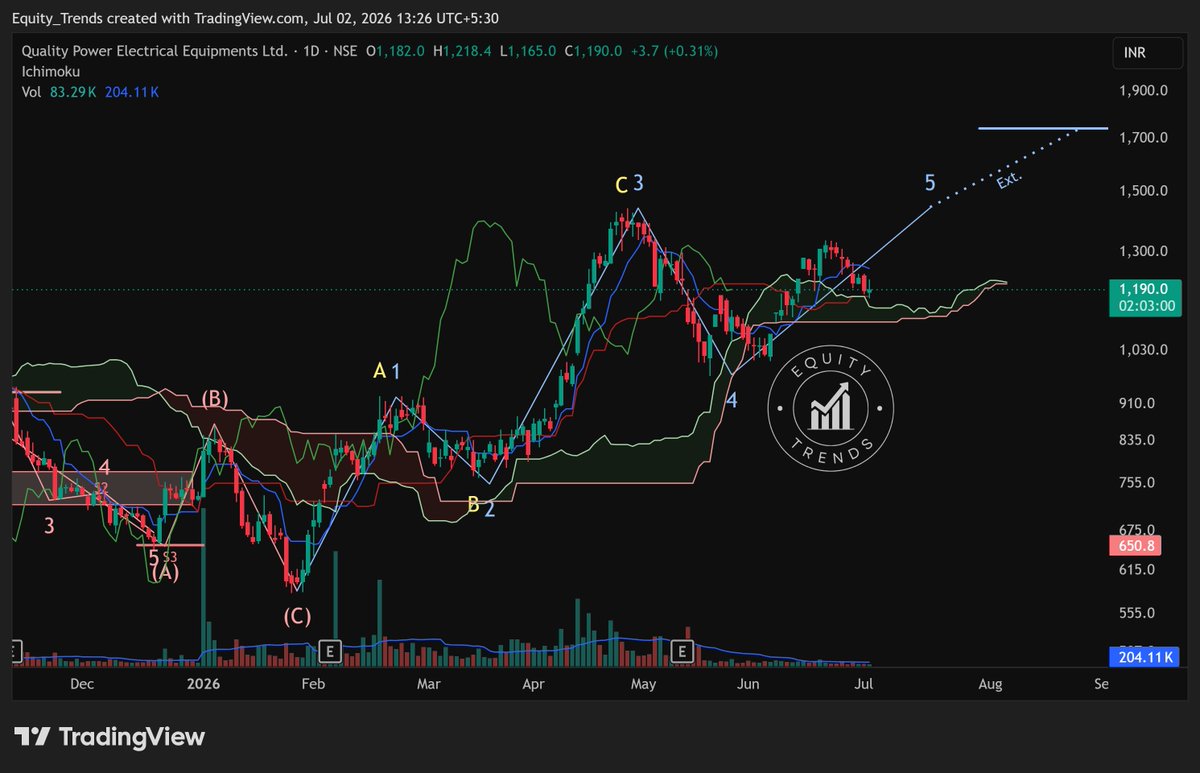Click the 835.0 price scale label
This screenshot has height=773, width=1200.
[x=1137, y=440]
